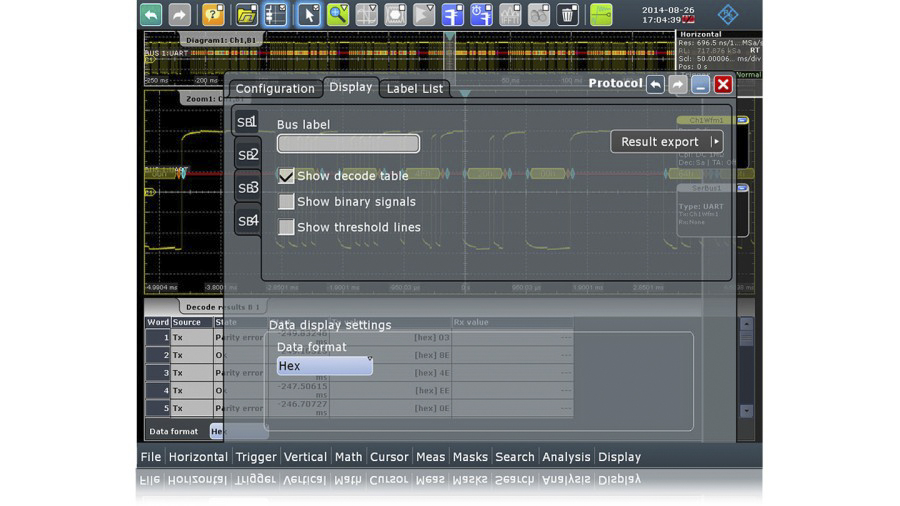Enable Show binary signals checkbox
Screen dimensions: 900x506
click(x=287, y=202)
